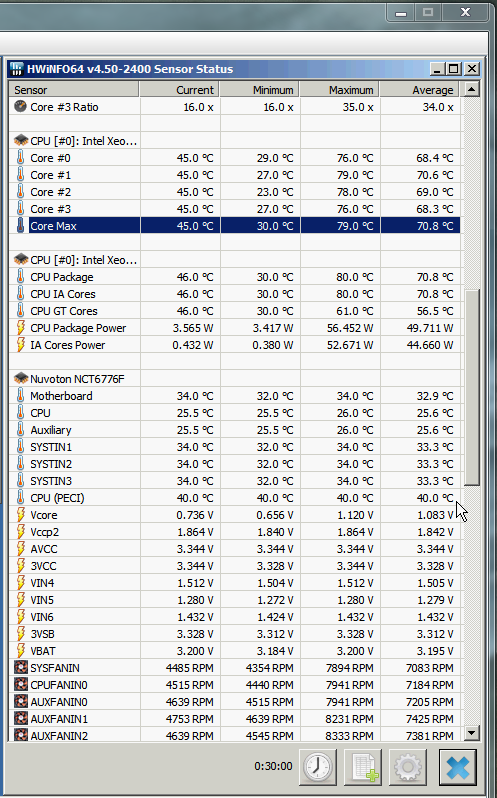The width and height of the screenshot is (497, 798).
Task: Click the Average column header
Action: 420,90
